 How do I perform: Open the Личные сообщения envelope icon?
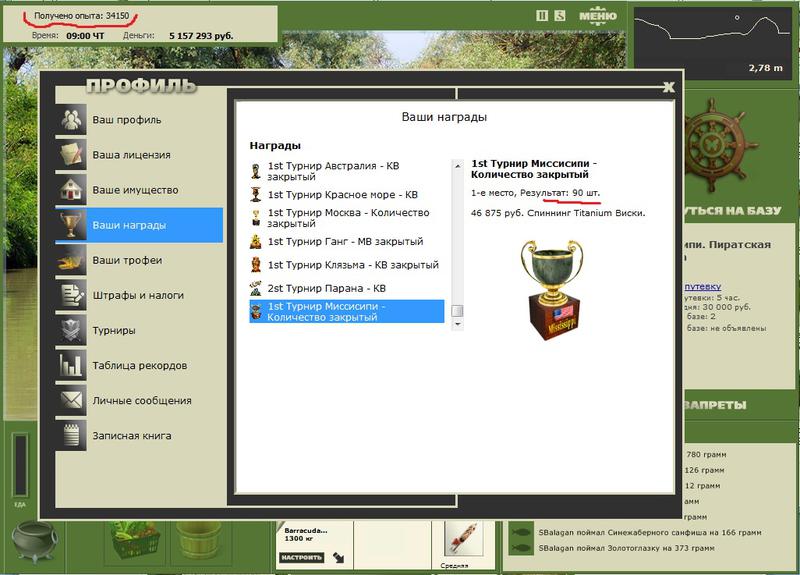click(x=71, y=401)
